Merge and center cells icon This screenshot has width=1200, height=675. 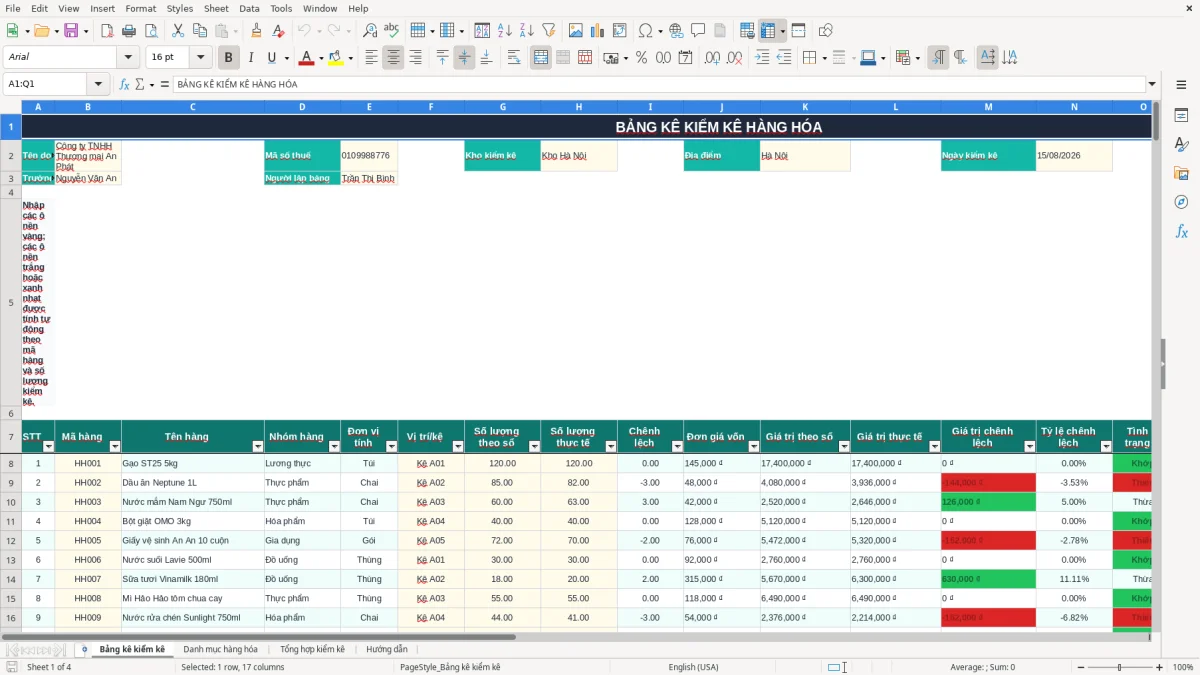pyautogui.click(x=541, y=58)
